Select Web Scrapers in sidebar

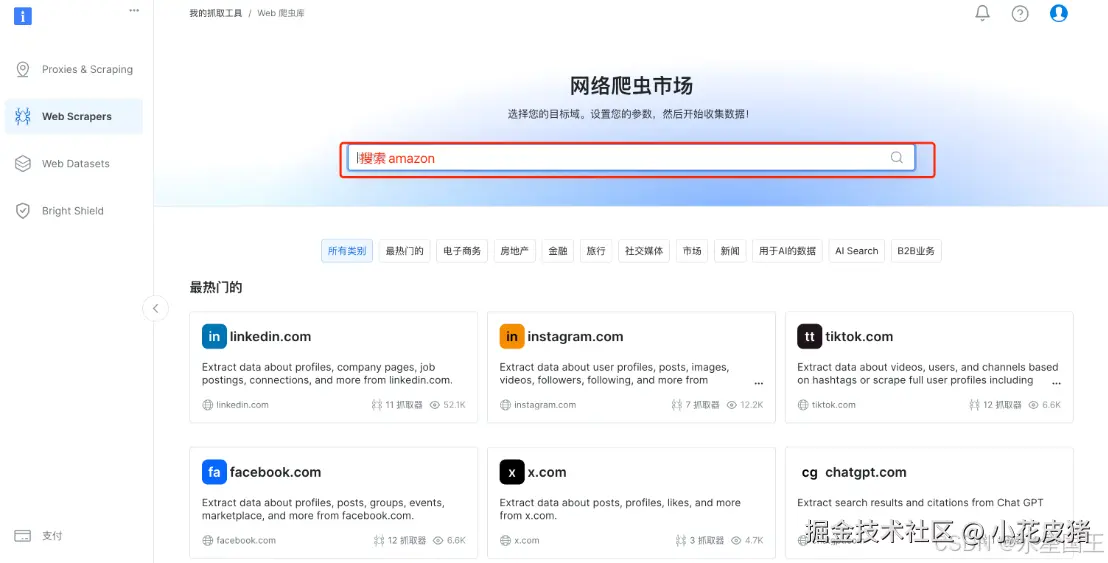74,117
